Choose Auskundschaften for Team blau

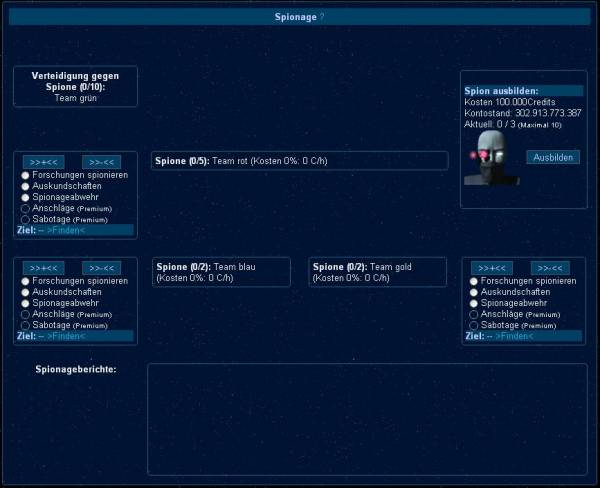click(x=26, y=292)
